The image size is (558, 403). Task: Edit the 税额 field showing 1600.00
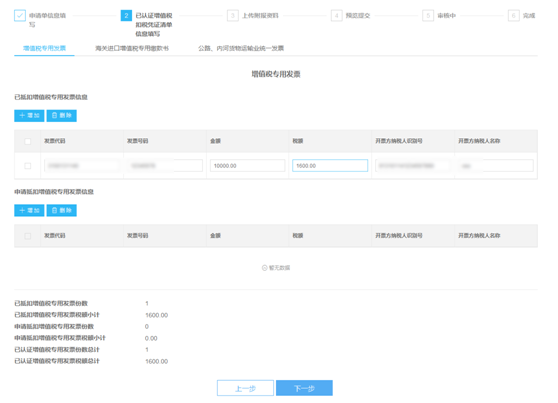[x=330, y=166]
